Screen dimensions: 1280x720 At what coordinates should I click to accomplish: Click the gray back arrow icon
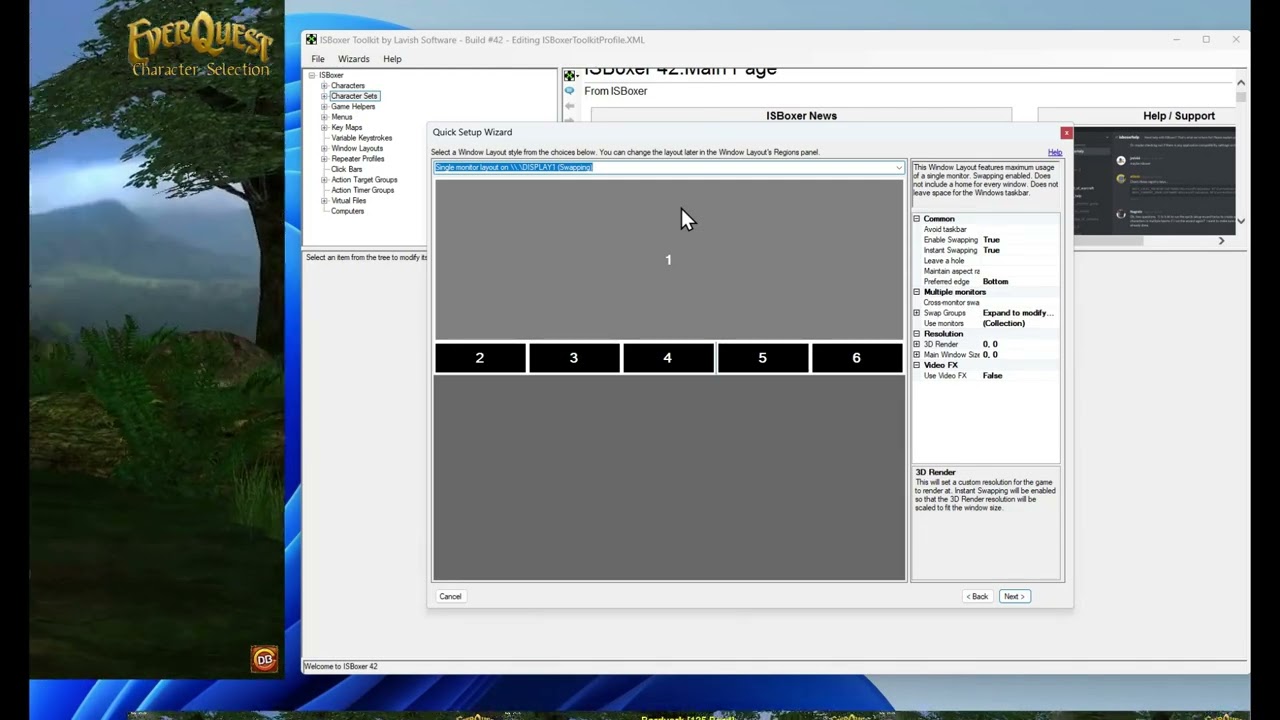[x=569, y=105]
